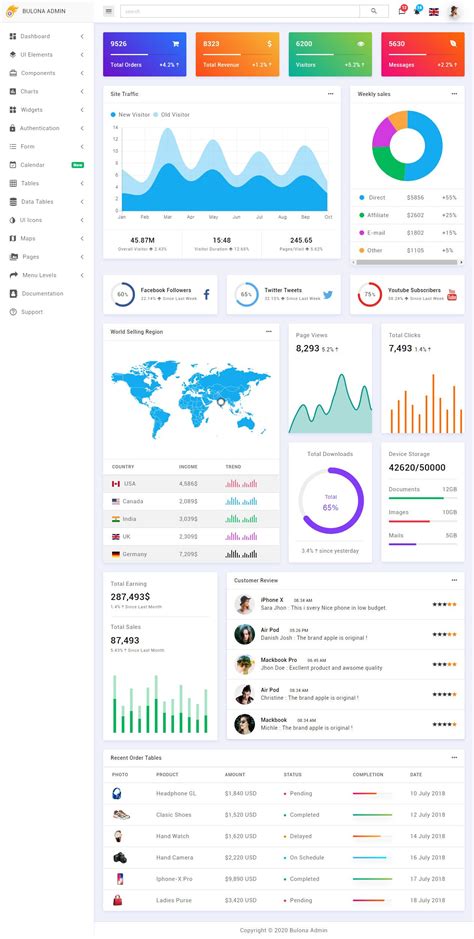Click the Twitter bird icon
The image size is (474, 939).
[x=327, y=295]
